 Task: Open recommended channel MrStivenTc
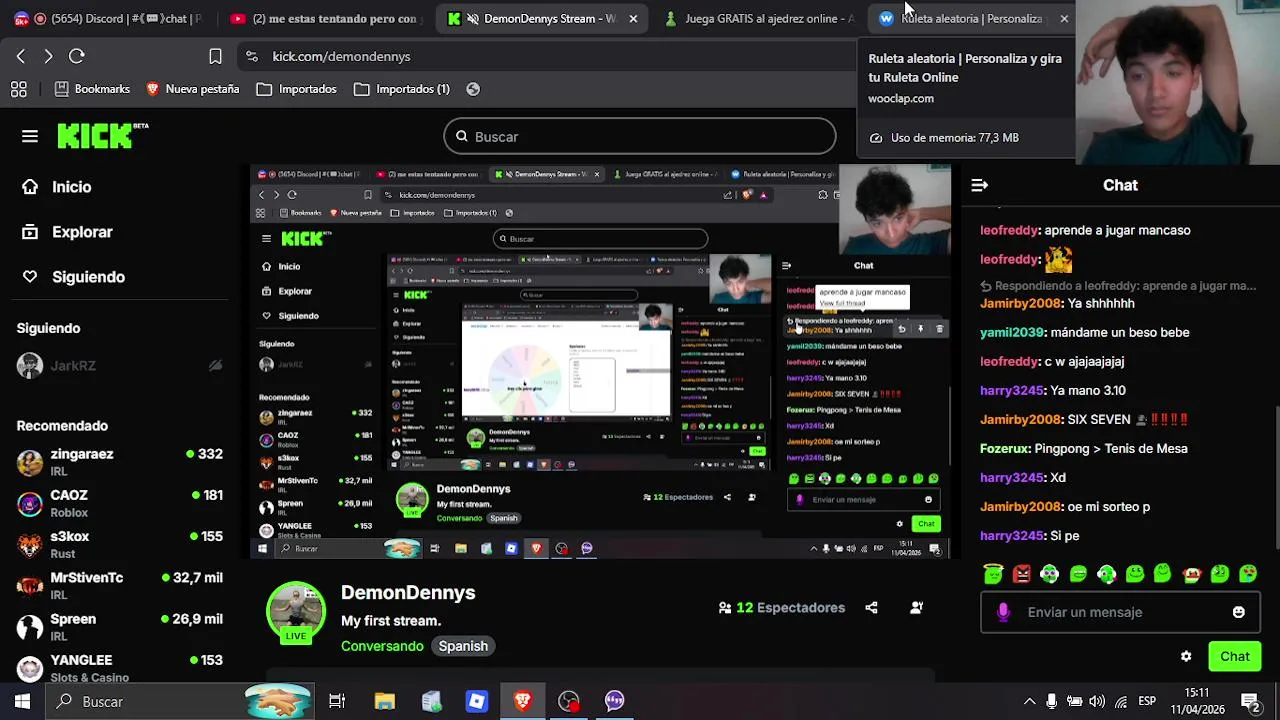click(120, 585)
